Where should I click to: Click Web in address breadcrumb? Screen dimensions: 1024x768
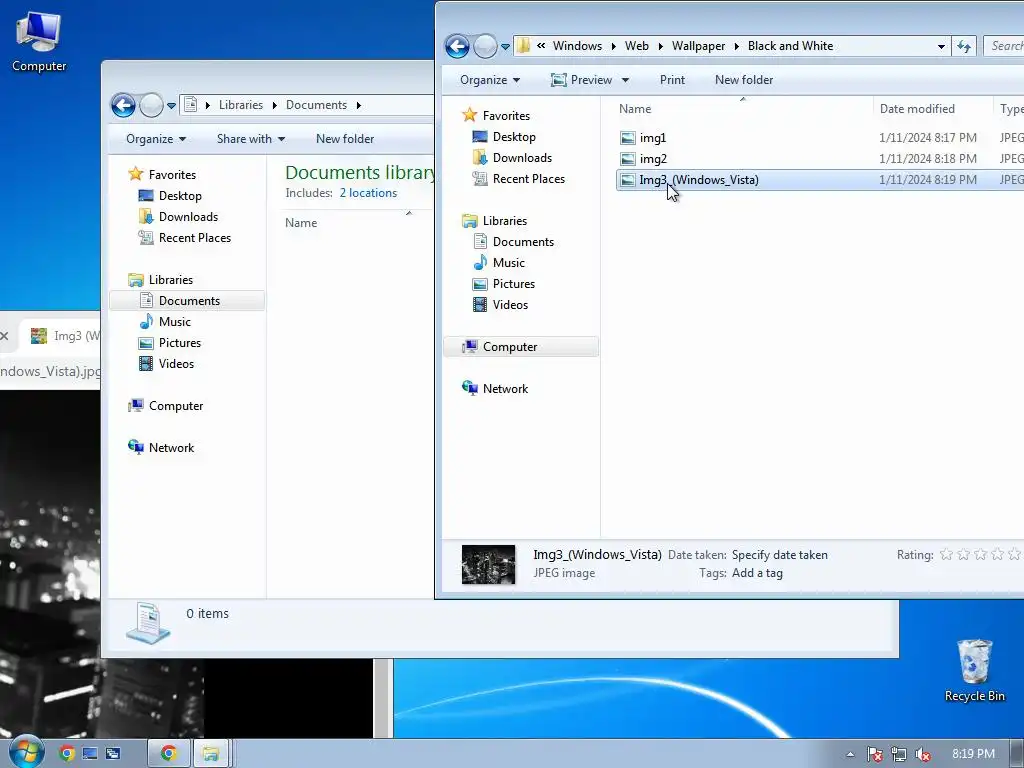click(637, 46)
